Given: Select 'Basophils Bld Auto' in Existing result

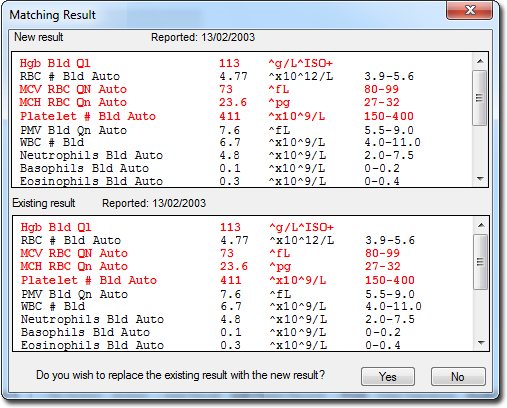Looking at the screenshot, I should [85, 332].
